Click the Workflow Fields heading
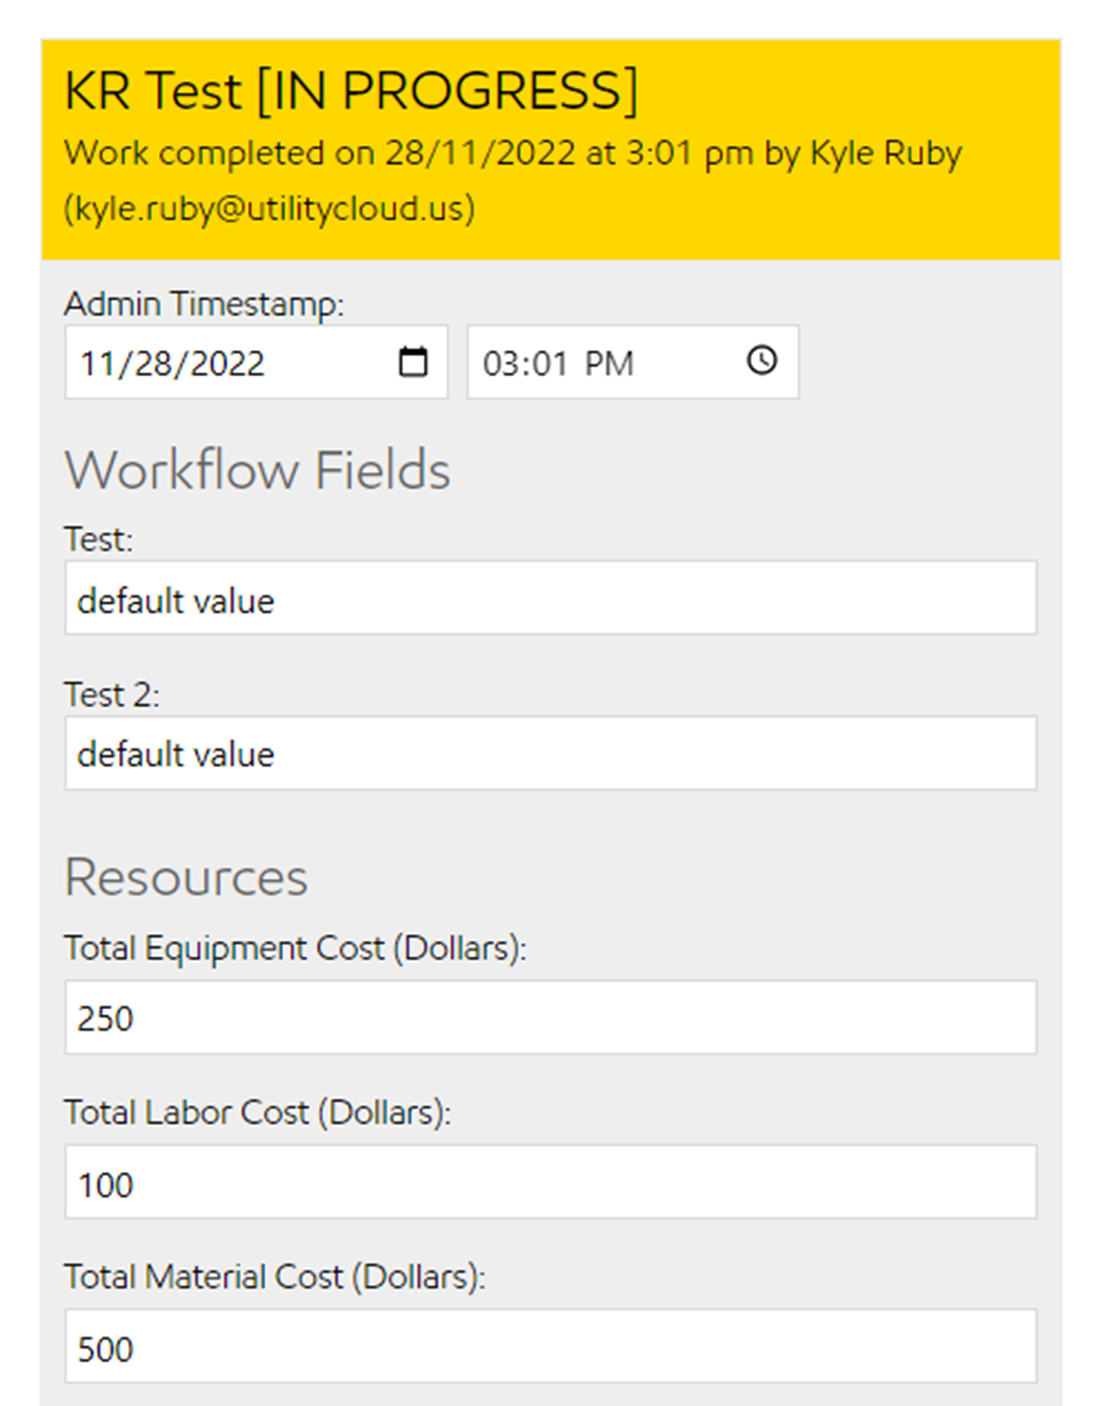The height and width of the screenshot is (1406, 1100). 257,470
